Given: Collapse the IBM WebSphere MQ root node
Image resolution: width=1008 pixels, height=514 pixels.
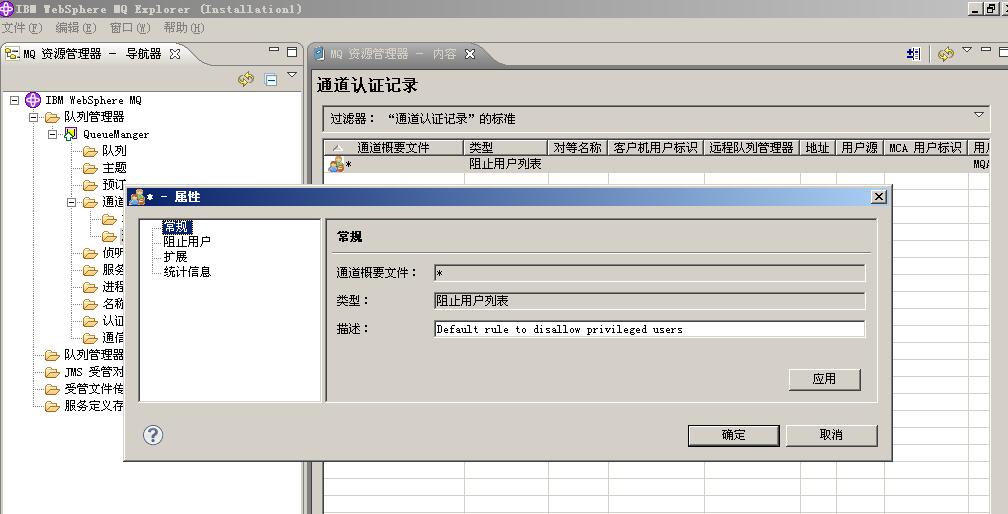Looking at the screenshot, I should [15, 100].
